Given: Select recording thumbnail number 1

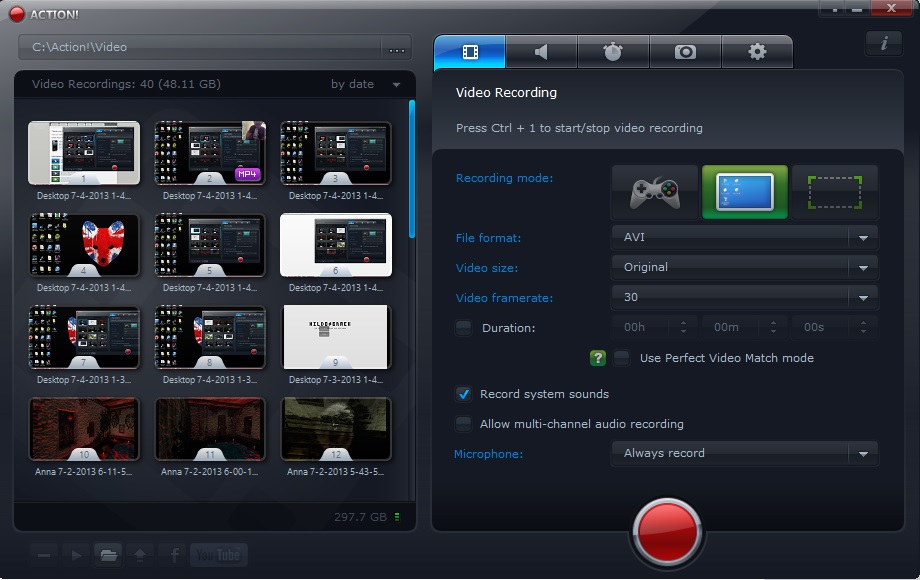Looking at the screenshot, I should pos(84,153).
